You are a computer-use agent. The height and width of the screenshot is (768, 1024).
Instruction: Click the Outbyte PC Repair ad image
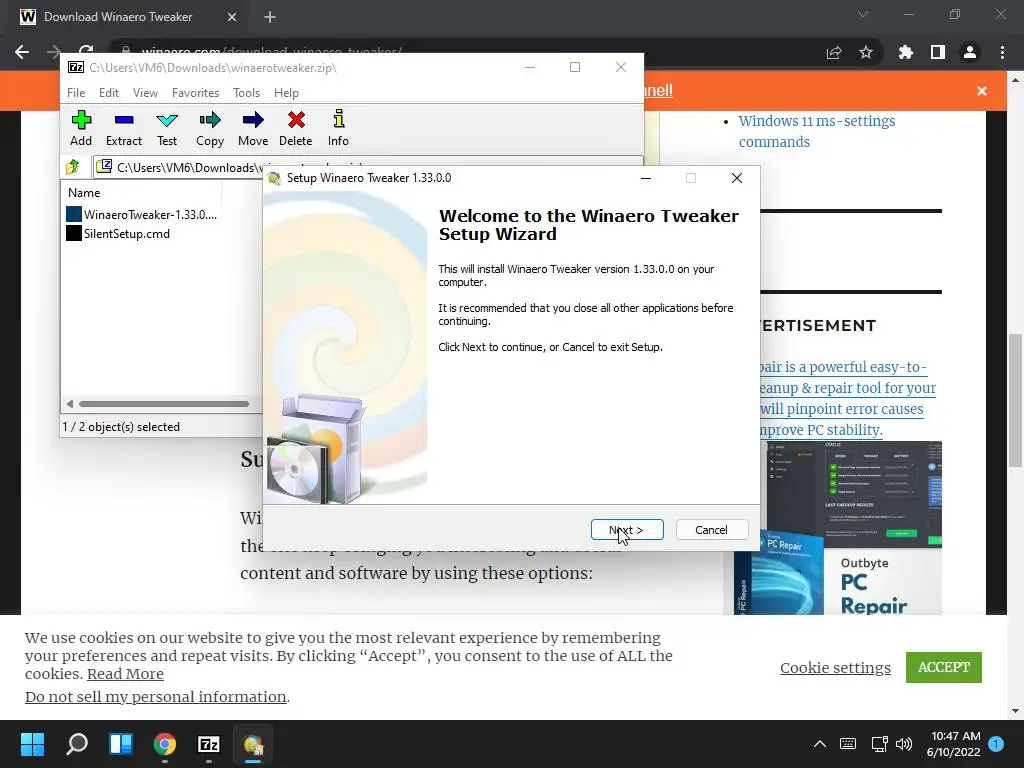837,528
